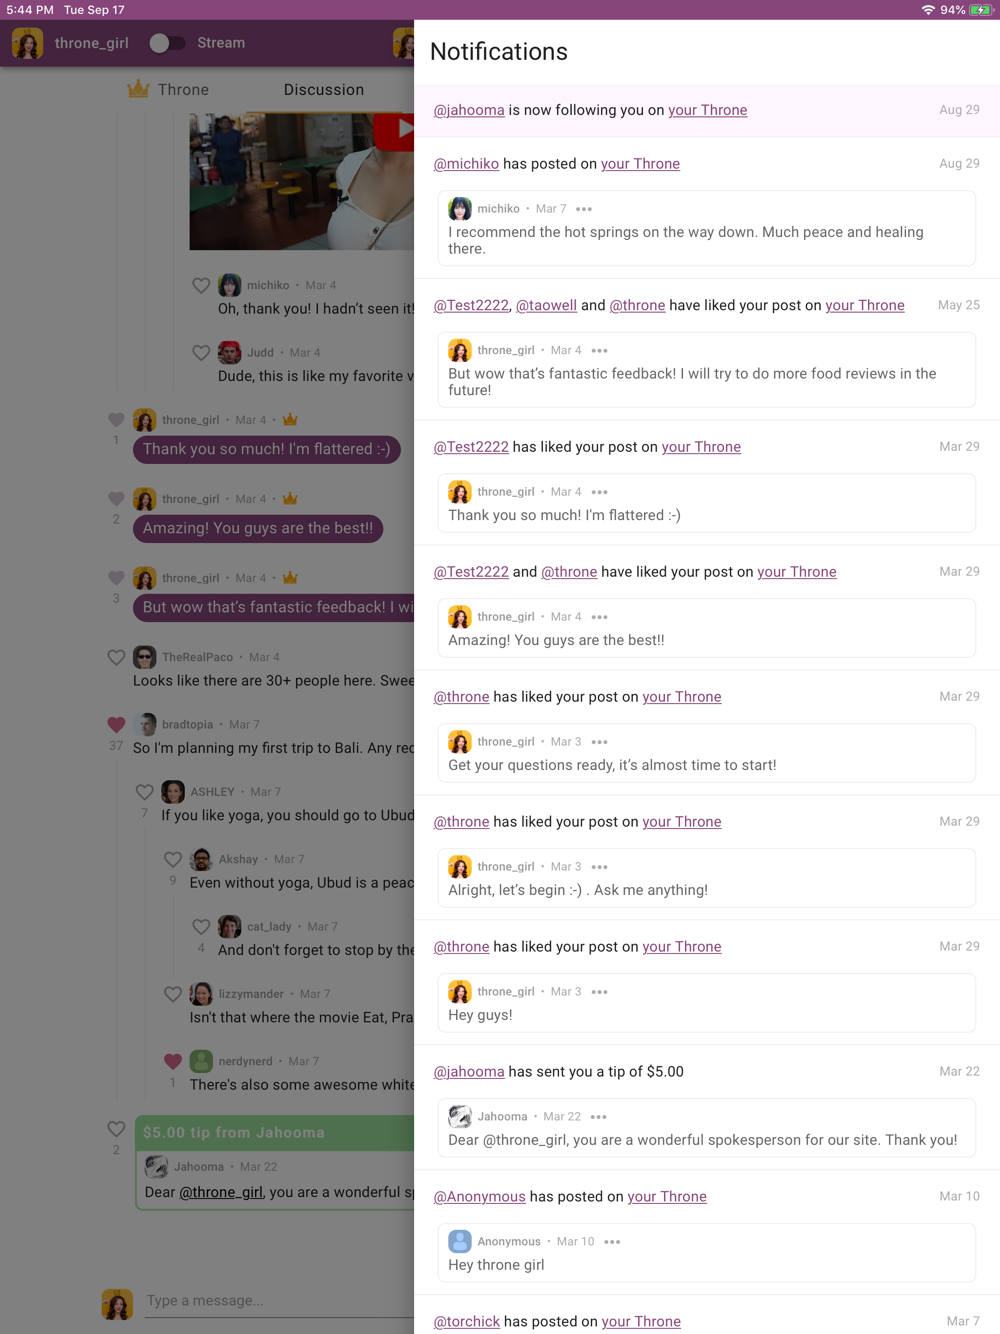Image resolution: width=1000 pixels, height=1334 pixels.
Task: Play the embedded YouTube video
Action: 395,130
